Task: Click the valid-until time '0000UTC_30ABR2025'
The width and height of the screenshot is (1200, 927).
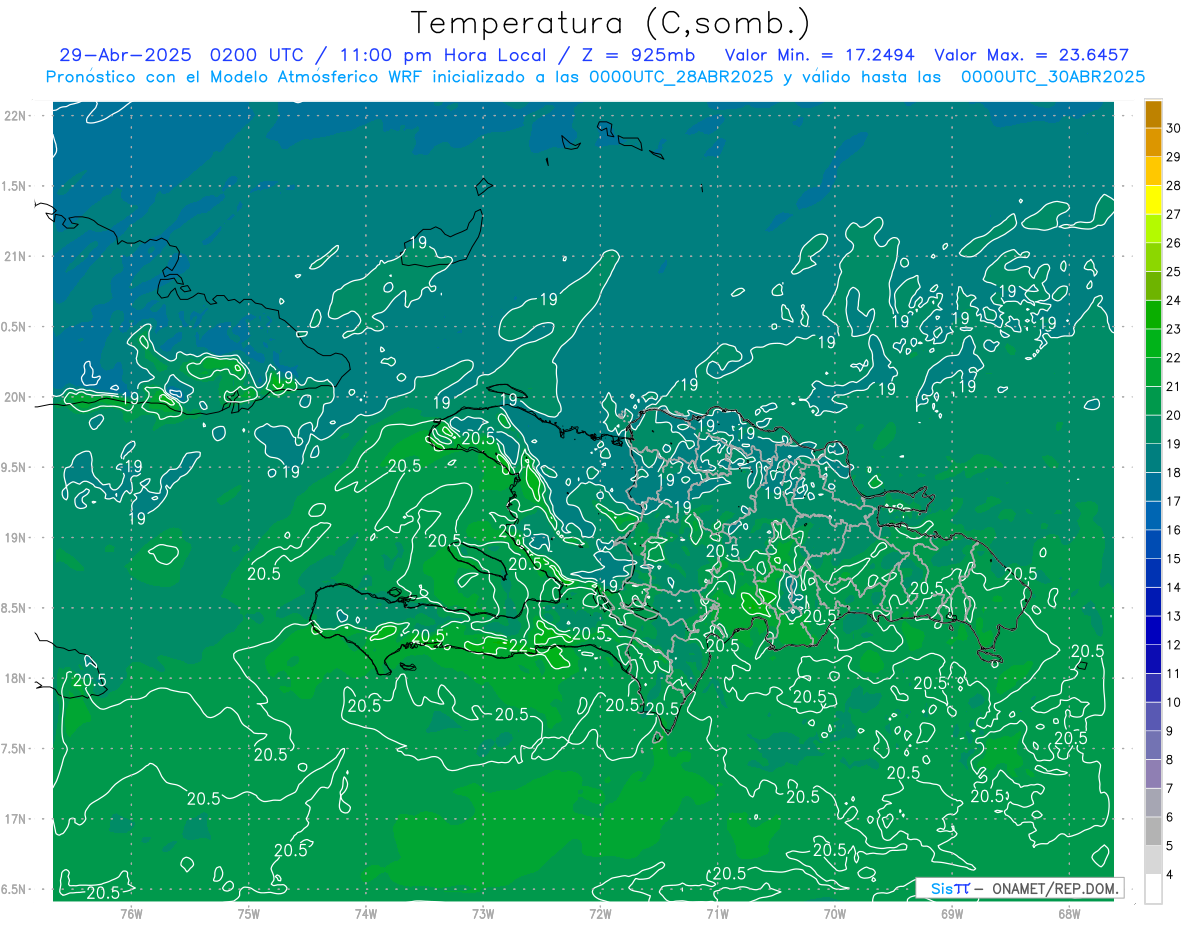Action: pyautogui.click(x=1053, y=77)
